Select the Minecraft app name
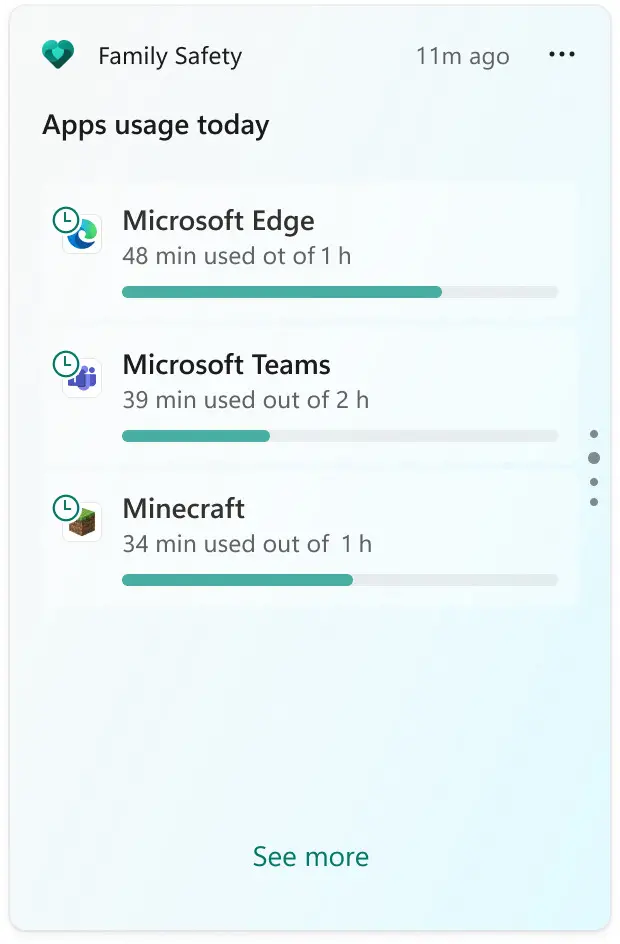Image resolution: width=620 pixels, height=944 pixels. (183, 509)
